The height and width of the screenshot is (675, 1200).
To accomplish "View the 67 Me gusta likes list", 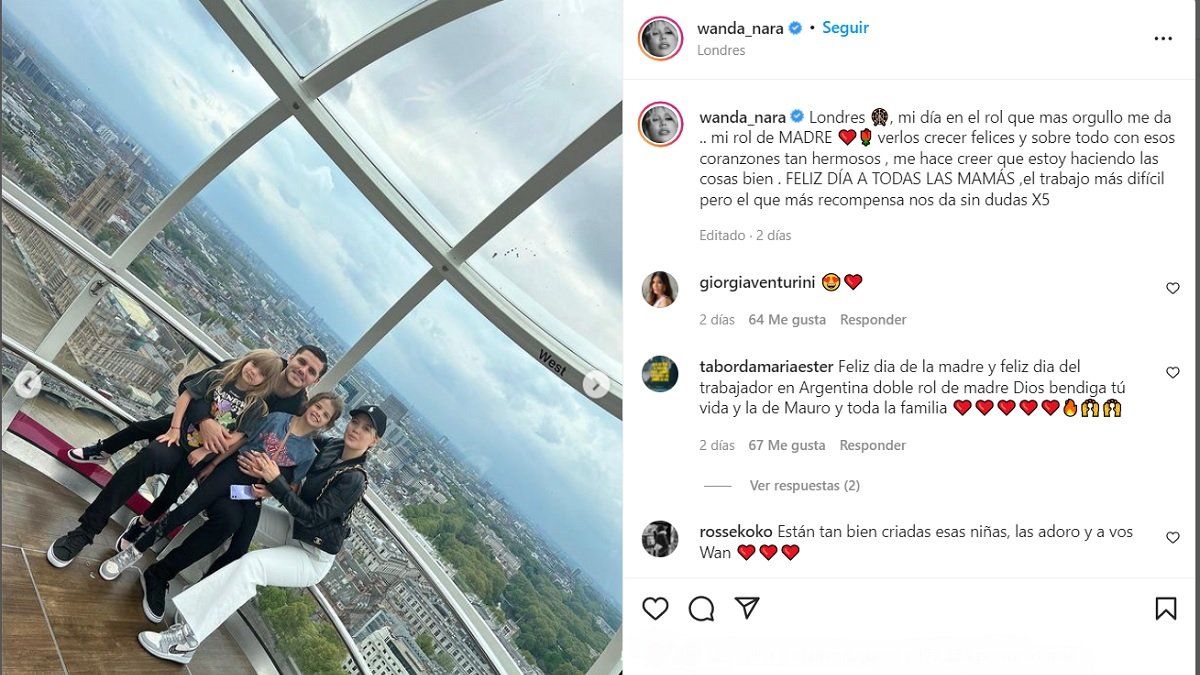I will pyautogui.click(x=787, y=445).
